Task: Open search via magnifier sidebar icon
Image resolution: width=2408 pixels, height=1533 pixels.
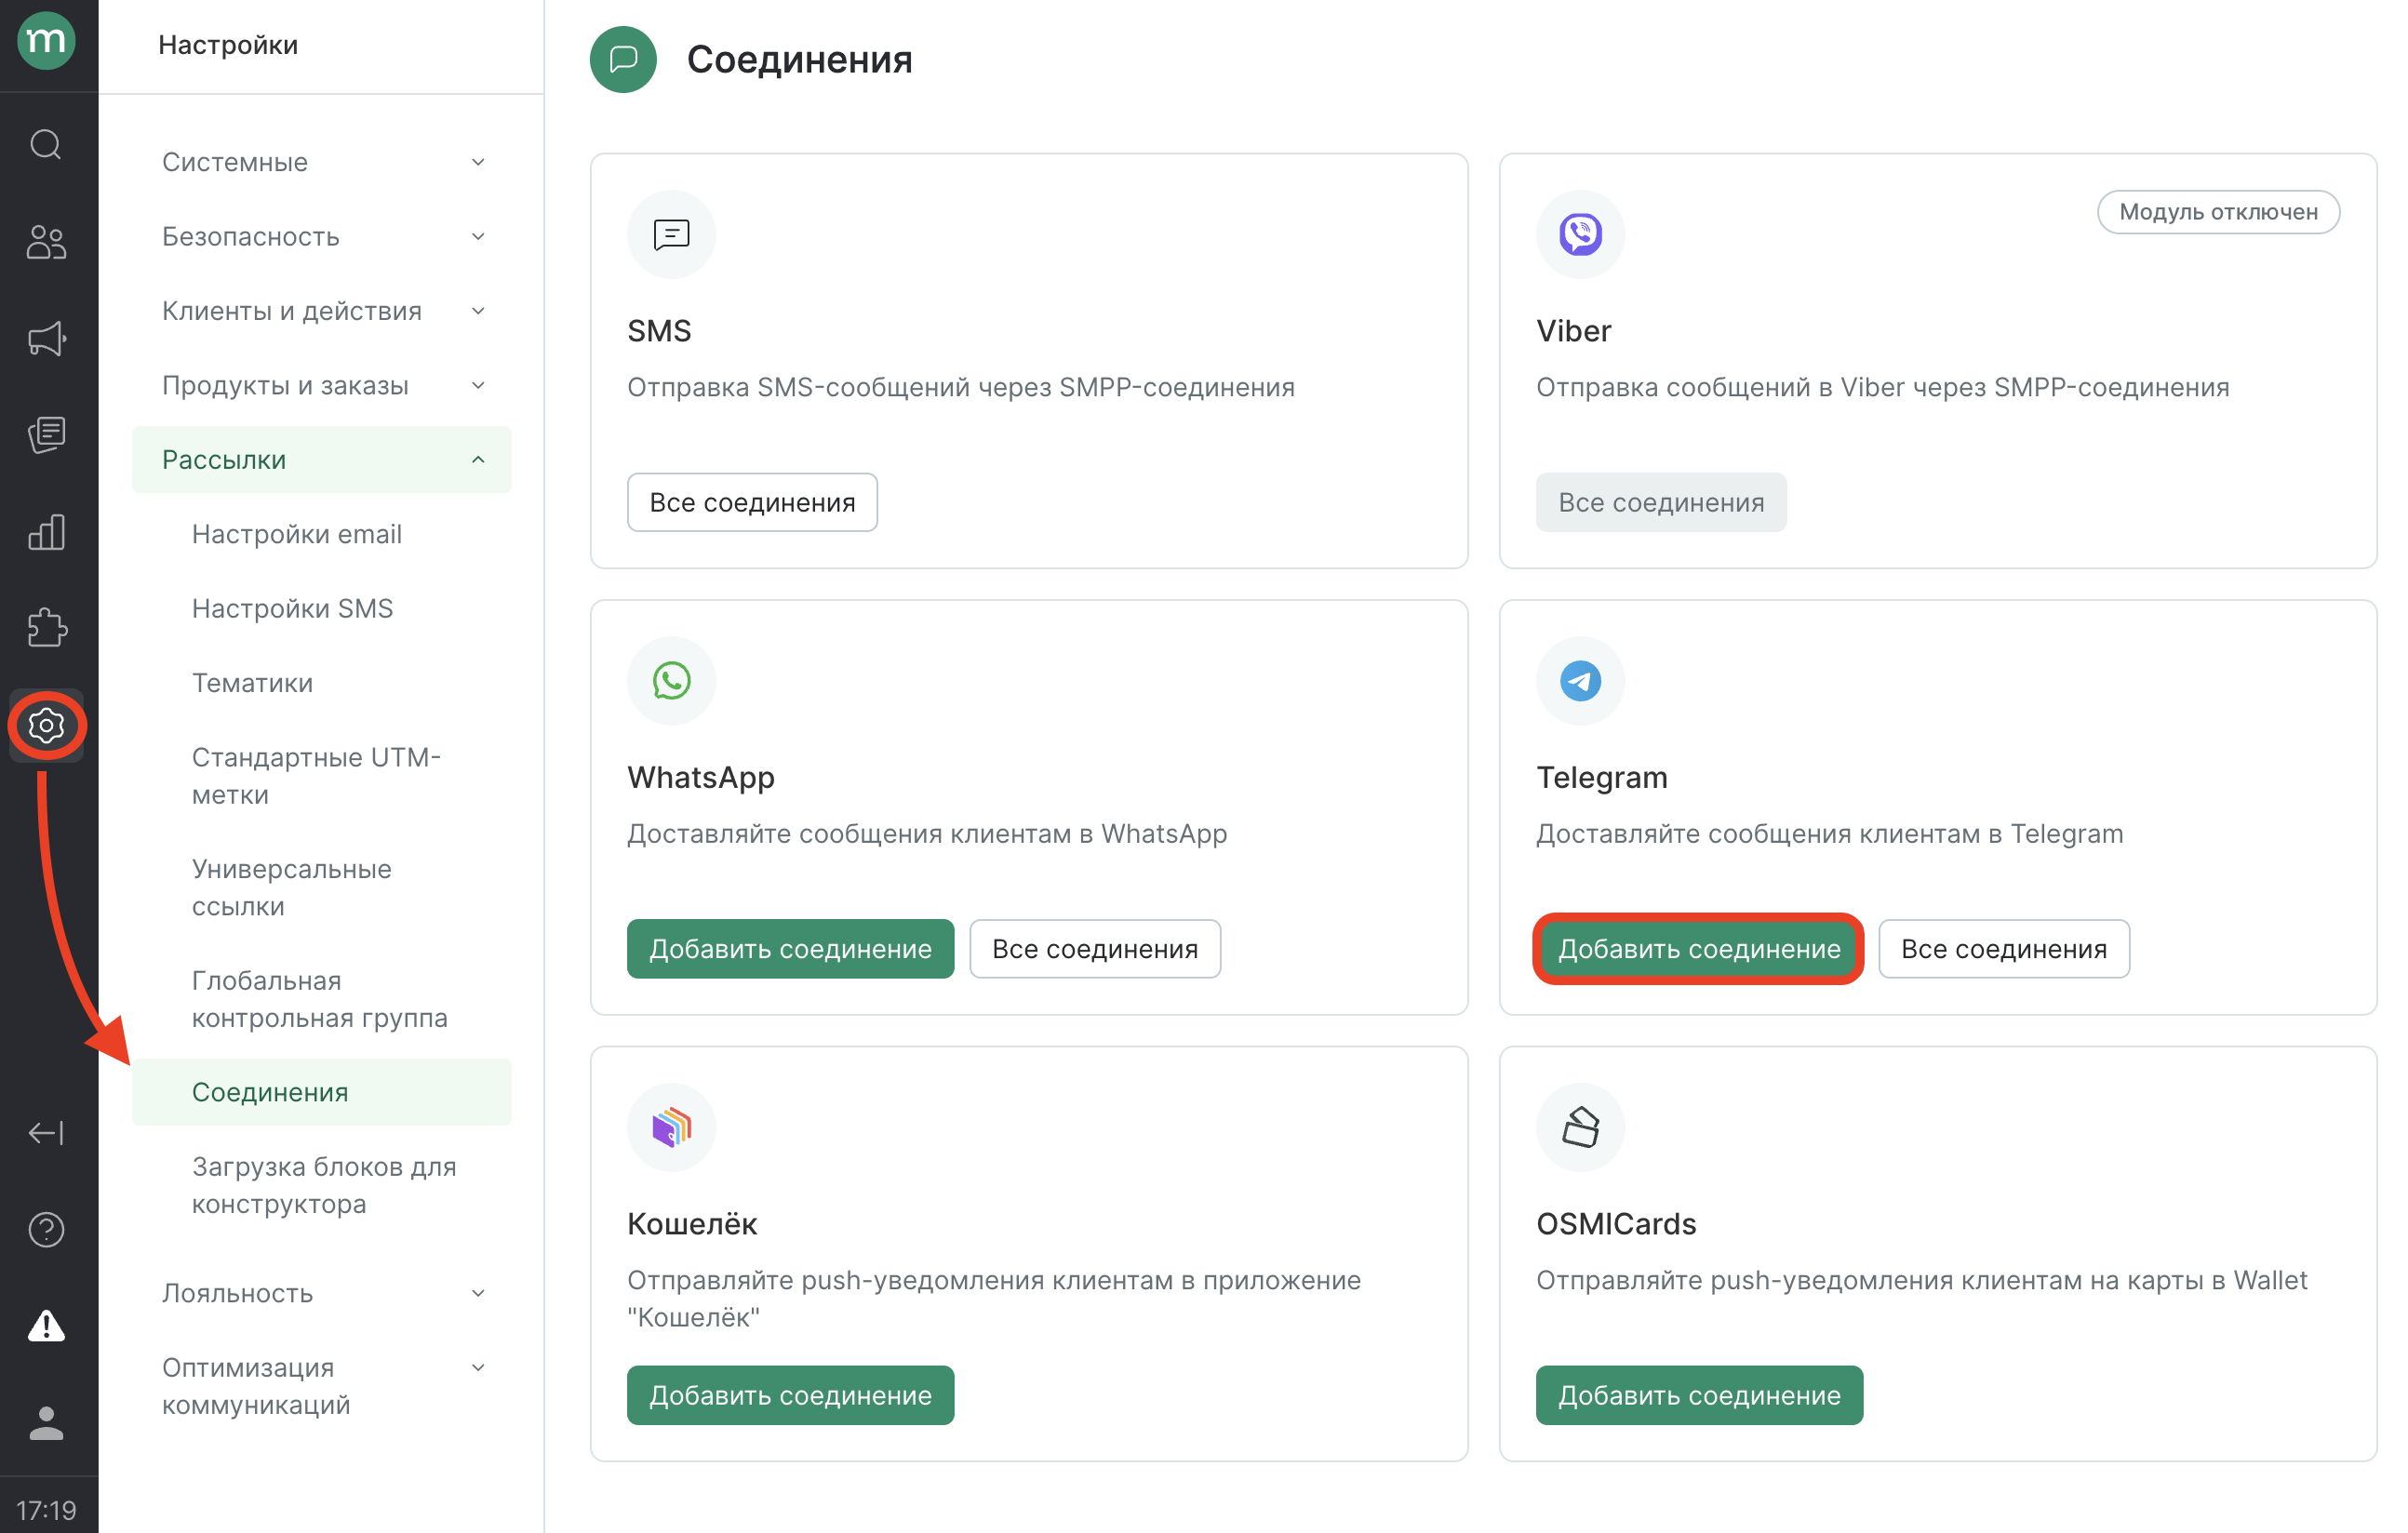Action: (x=46, y=145)
